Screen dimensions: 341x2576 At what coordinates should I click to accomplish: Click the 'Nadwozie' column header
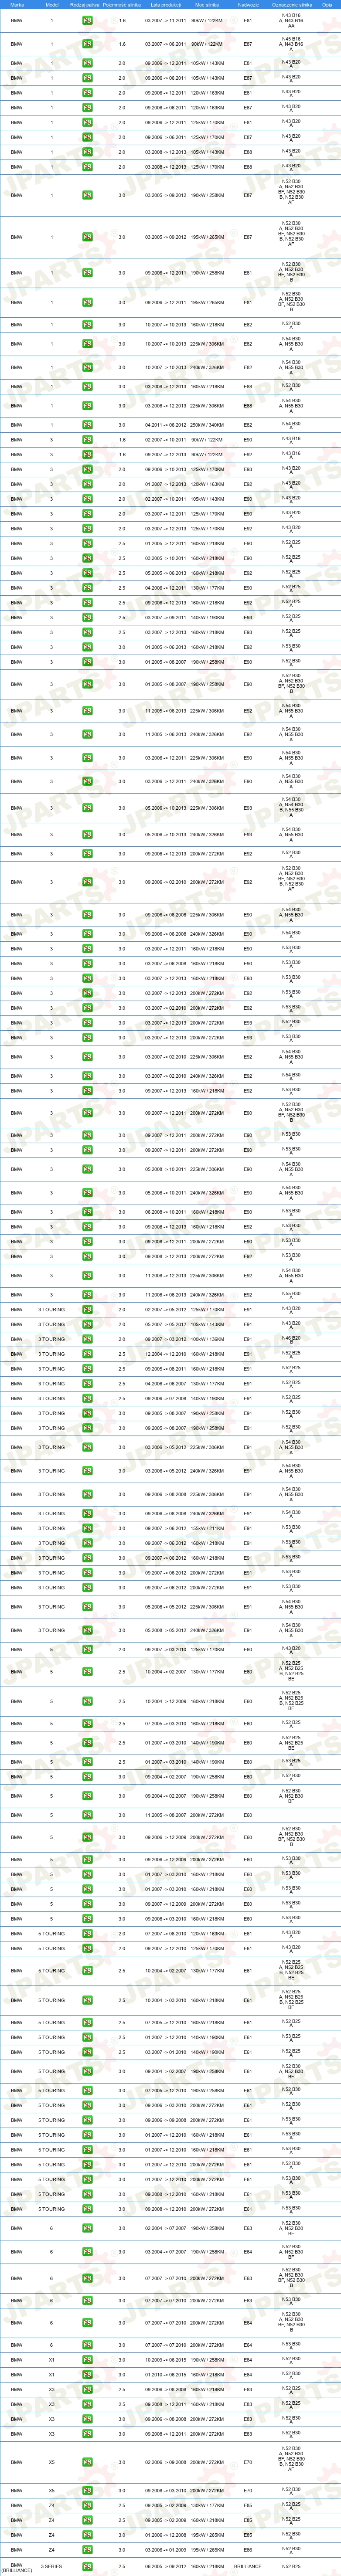tap(249, 4)
